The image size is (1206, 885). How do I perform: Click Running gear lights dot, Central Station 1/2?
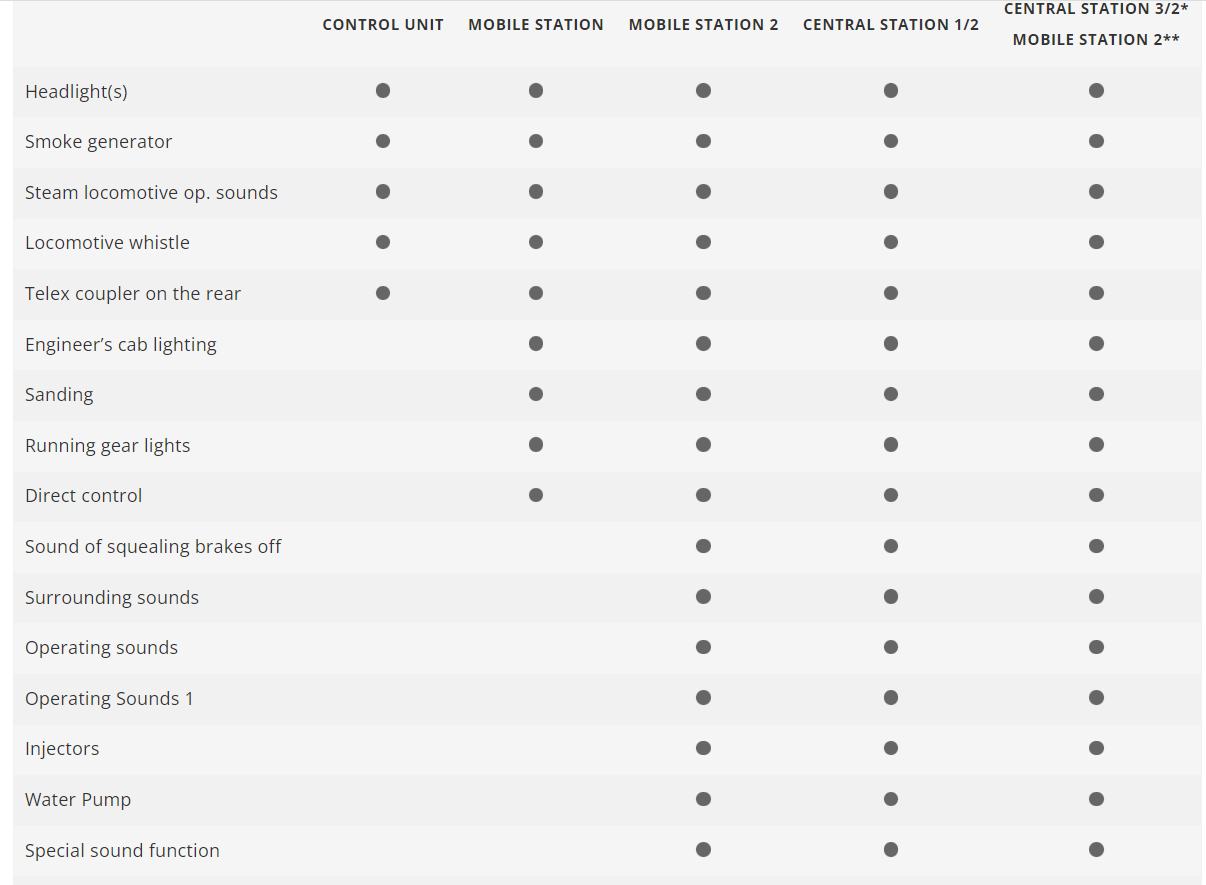(x=891, y=445)
